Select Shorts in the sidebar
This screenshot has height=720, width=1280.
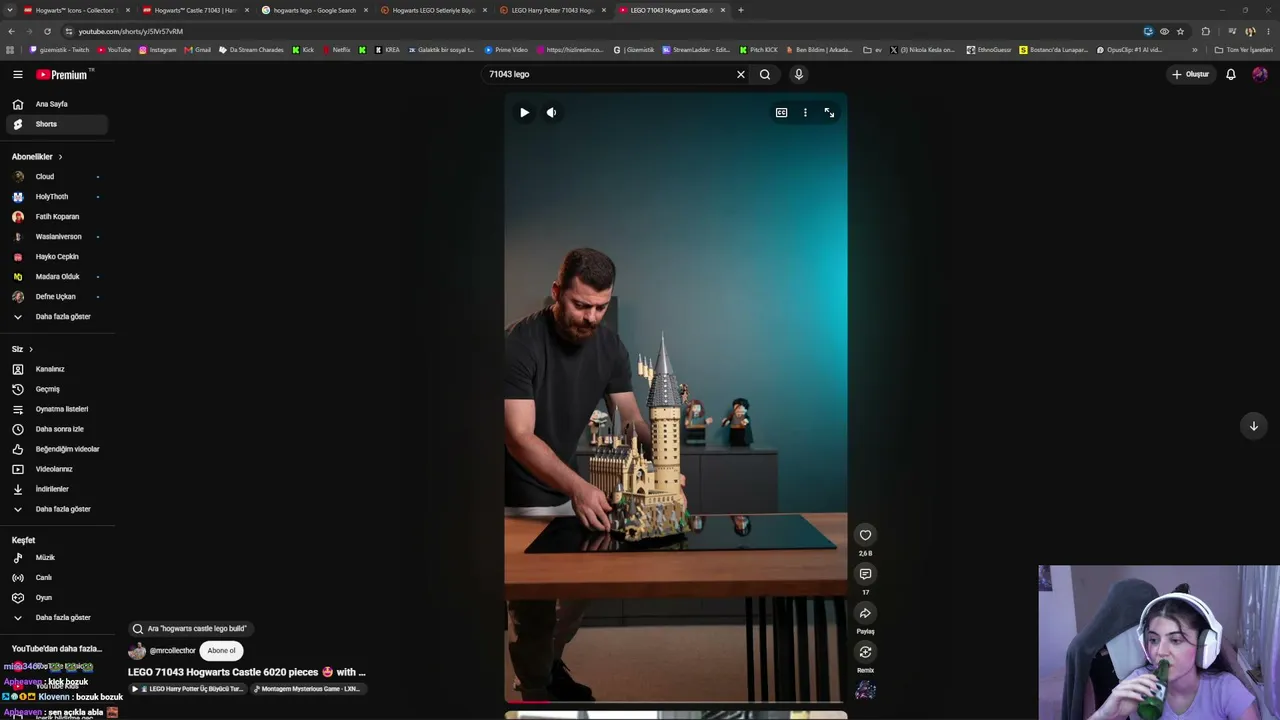[56, 124]
